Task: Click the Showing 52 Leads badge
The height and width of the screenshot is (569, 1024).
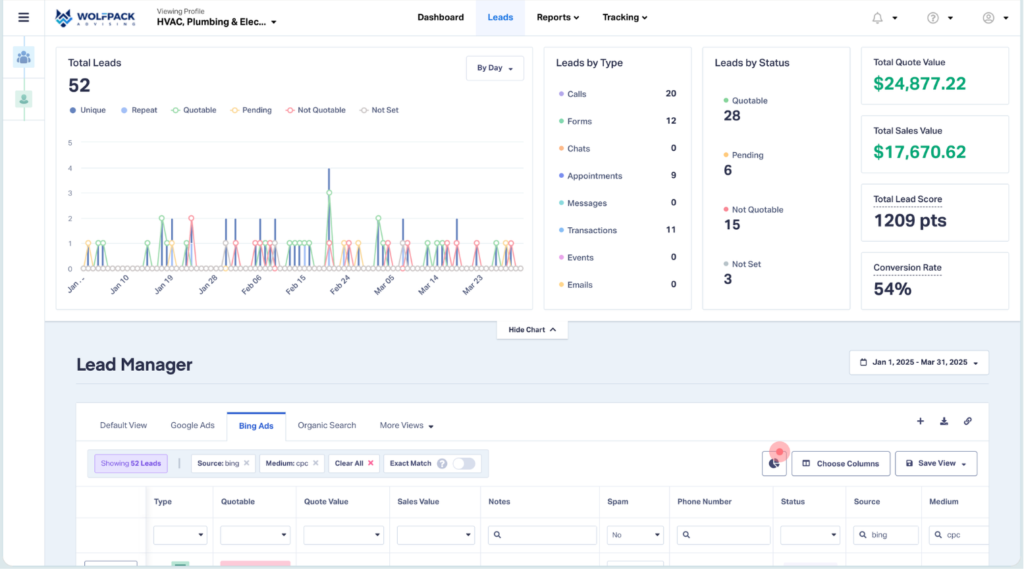Action: pos(131,463)
